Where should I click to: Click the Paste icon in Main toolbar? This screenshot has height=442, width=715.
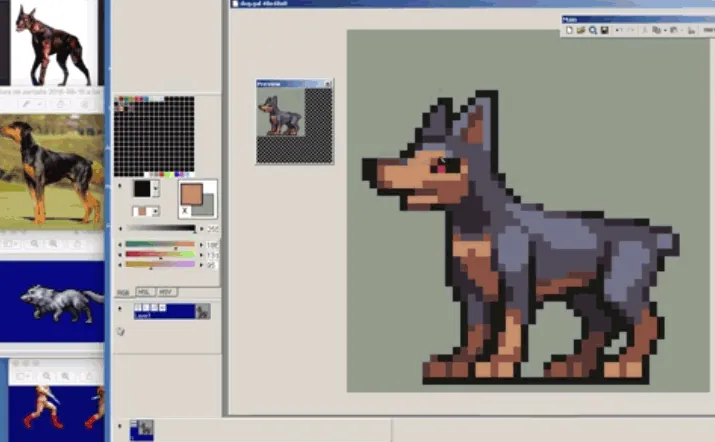point(674,30)
